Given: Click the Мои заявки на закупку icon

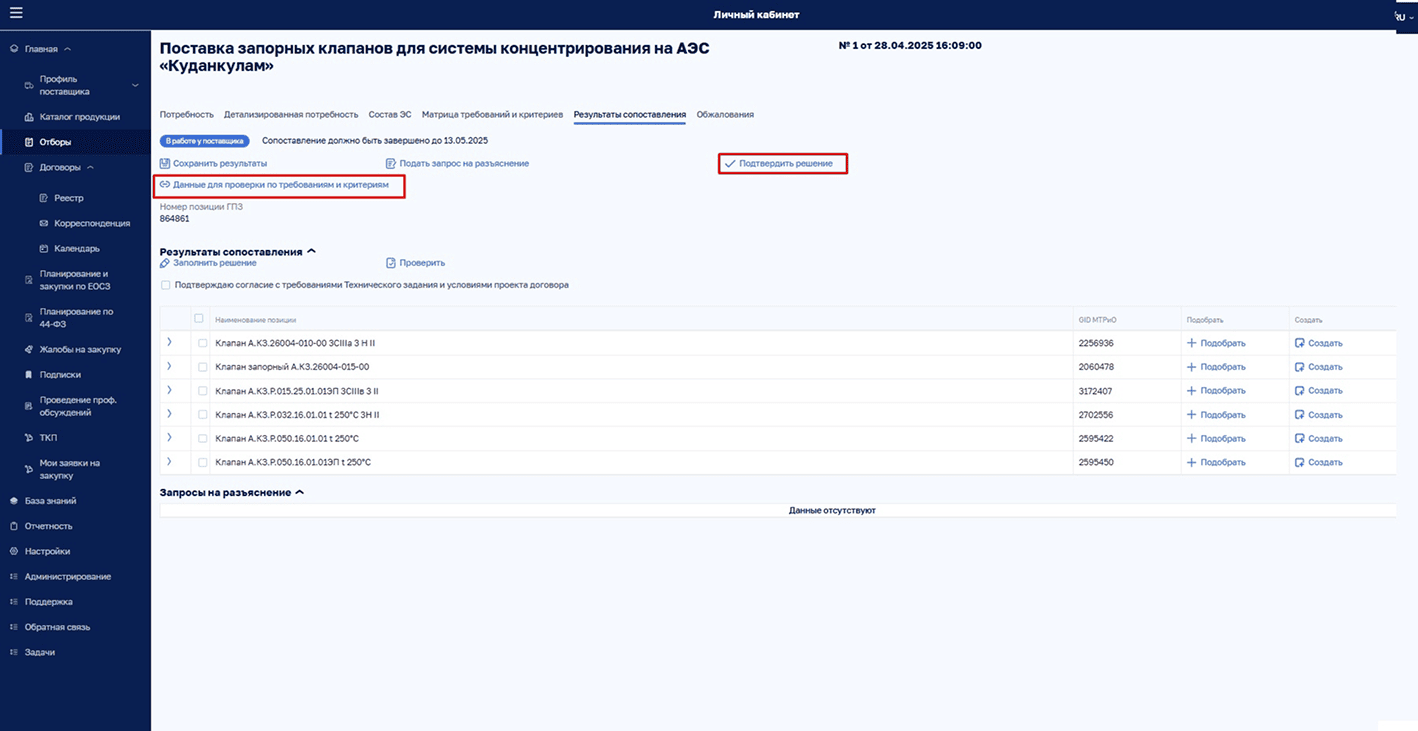Looking at the screenshot, I should (29, 469).
